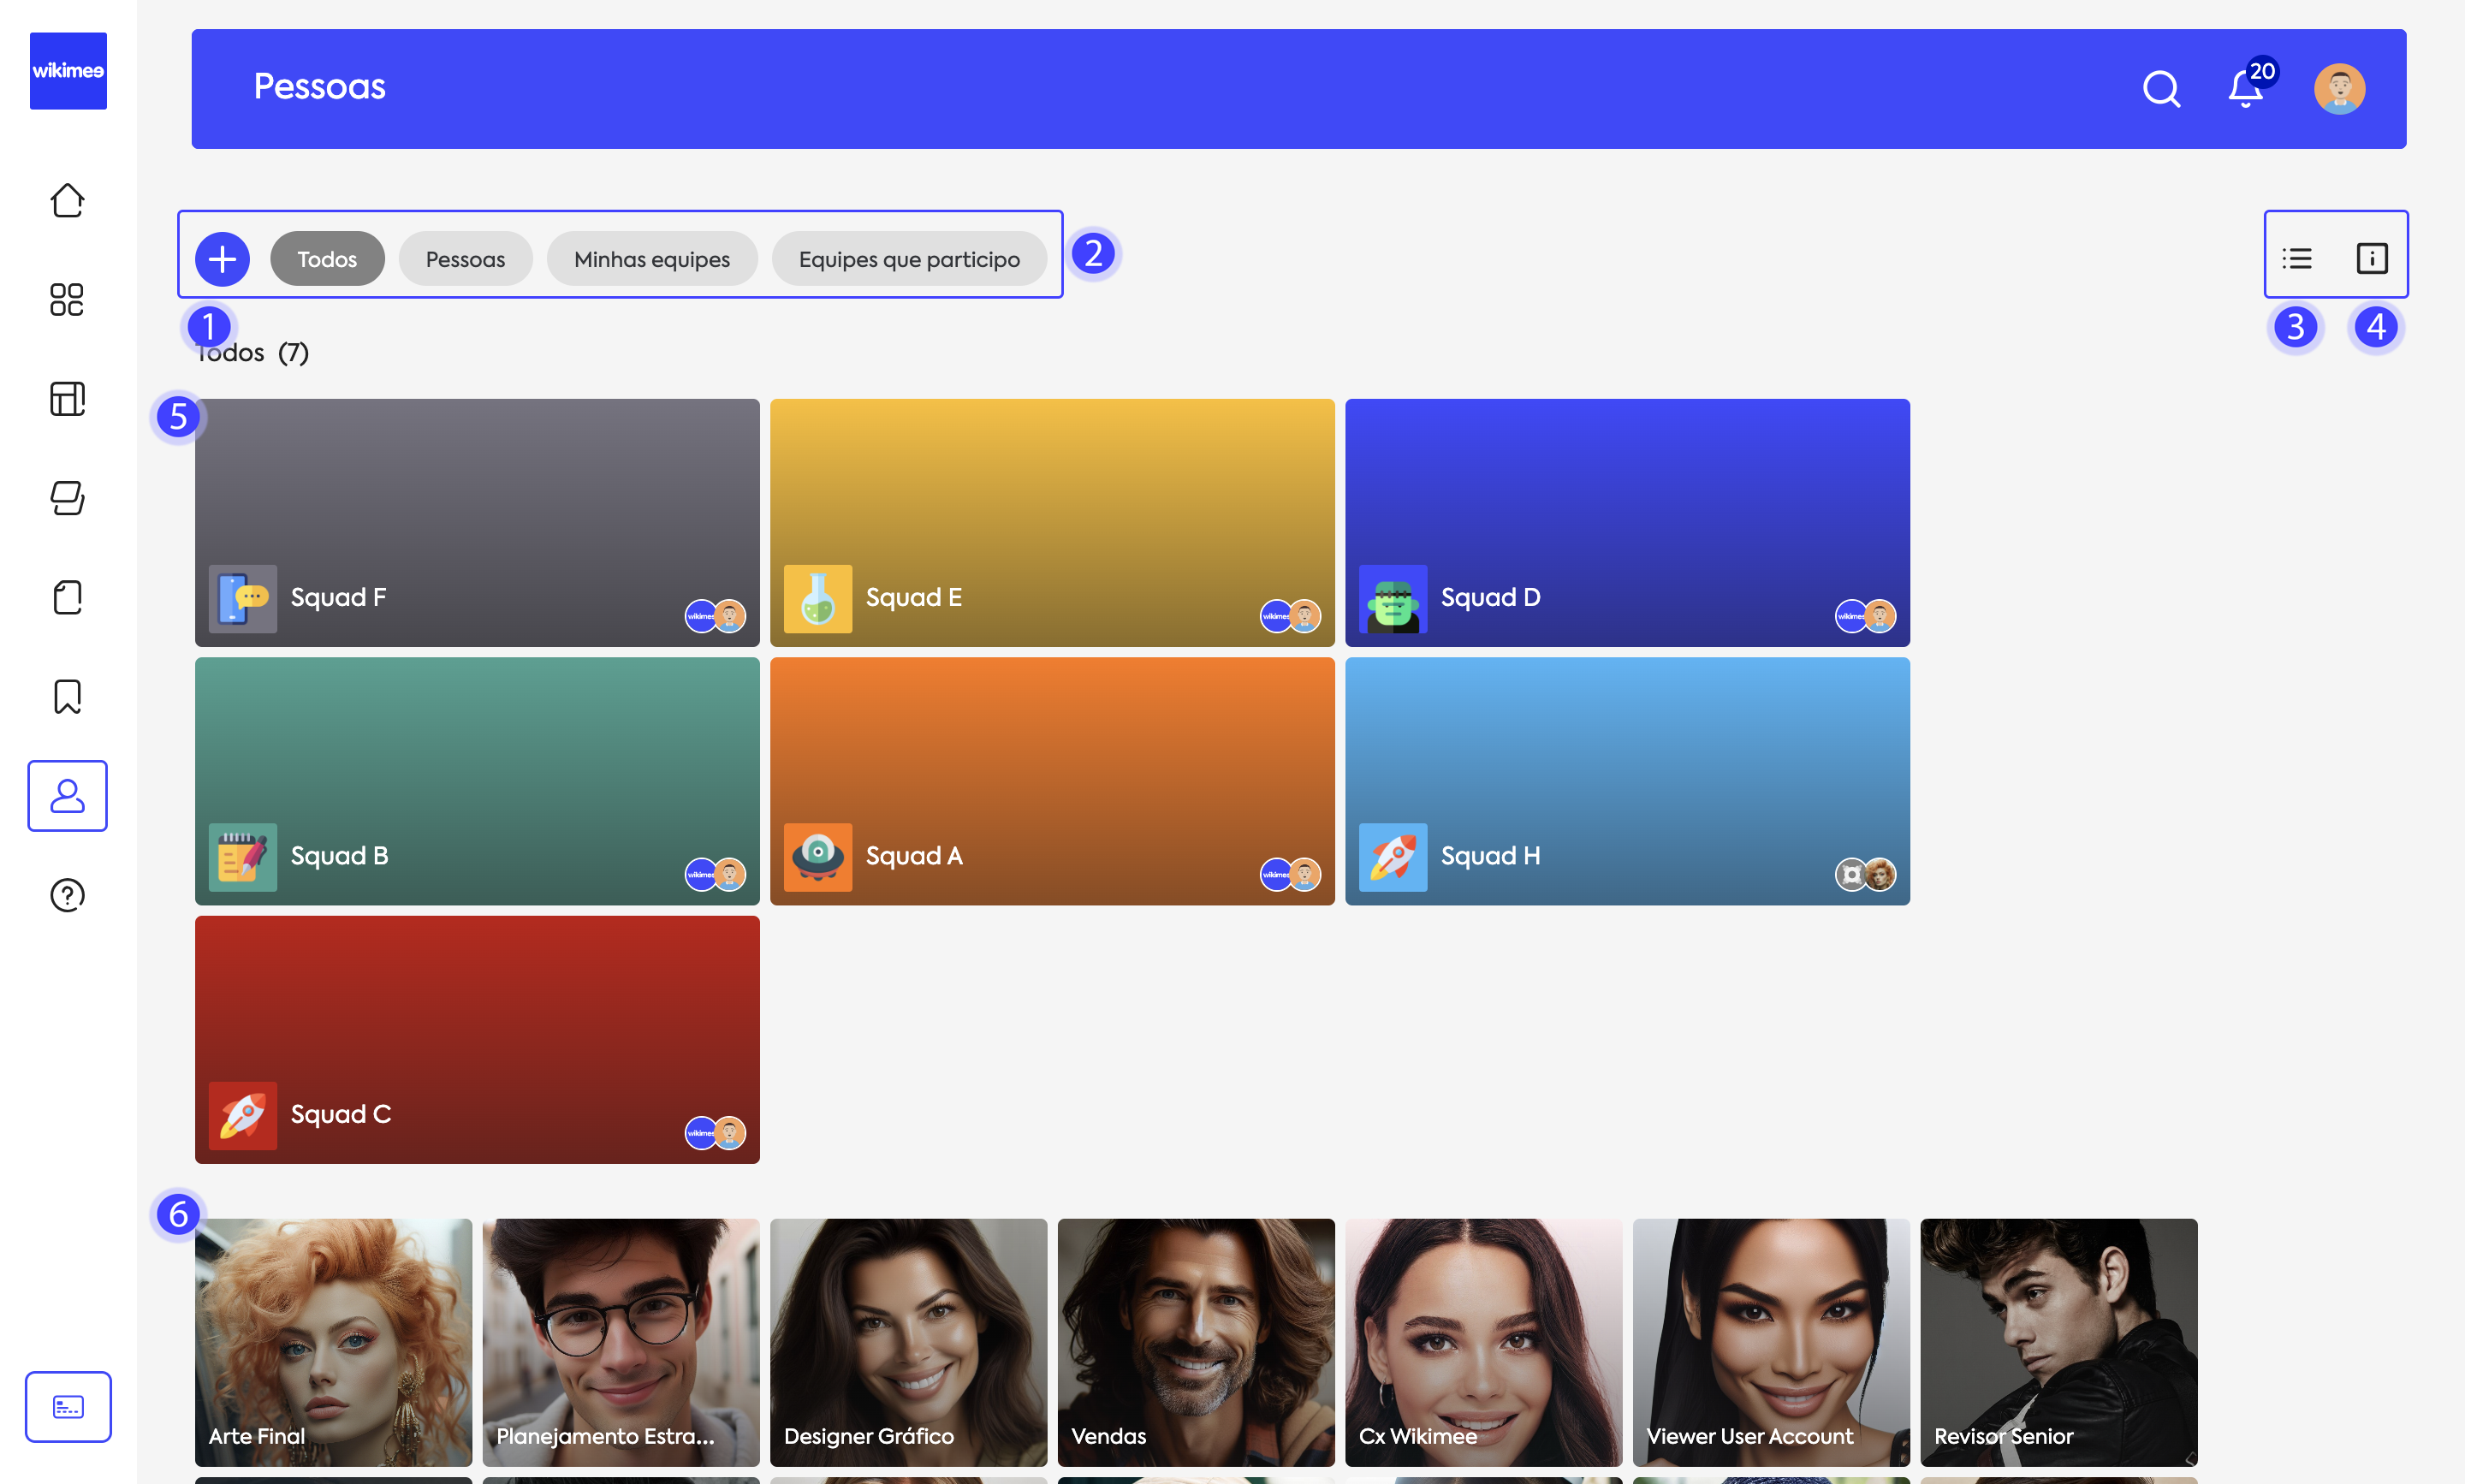Click the wikimee logo
The height and width of the screenshot is (1484, 2465).
68,71
